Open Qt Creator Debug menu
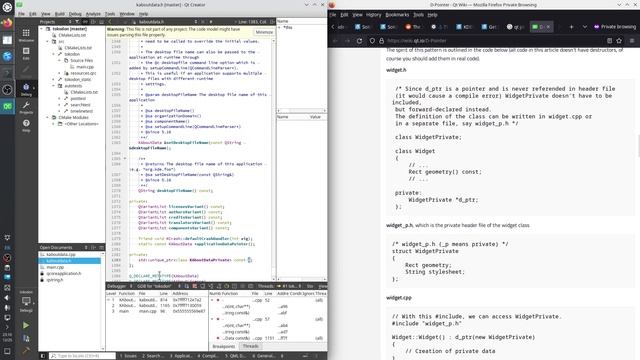 click(75, 14)
